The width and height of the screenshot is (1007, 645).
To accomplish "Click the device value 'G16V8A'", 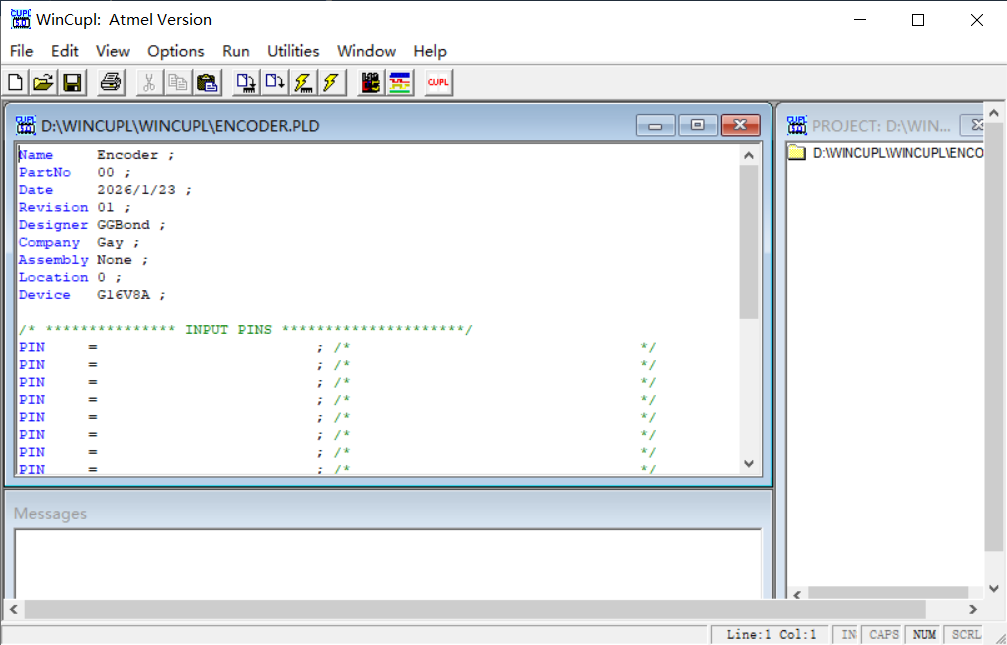I will pyautogui.click(x=123, y=294).
